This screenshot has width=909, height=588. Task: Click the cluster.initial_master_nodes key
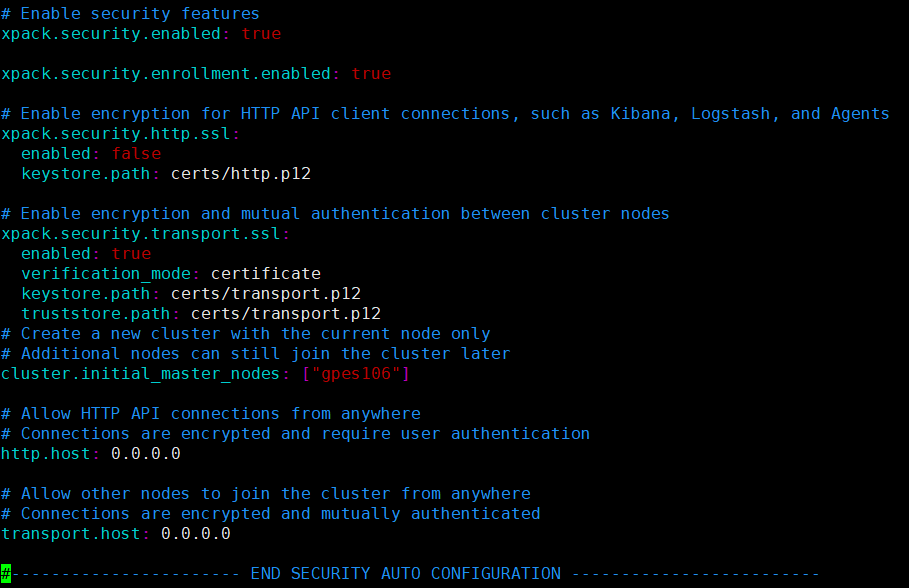[x=141, y=373]
